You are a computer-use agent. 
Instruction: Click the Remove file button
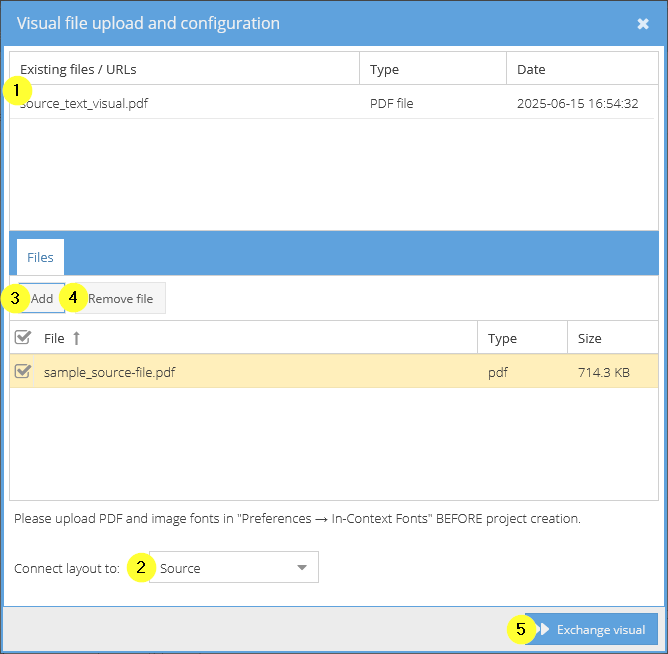120,298
